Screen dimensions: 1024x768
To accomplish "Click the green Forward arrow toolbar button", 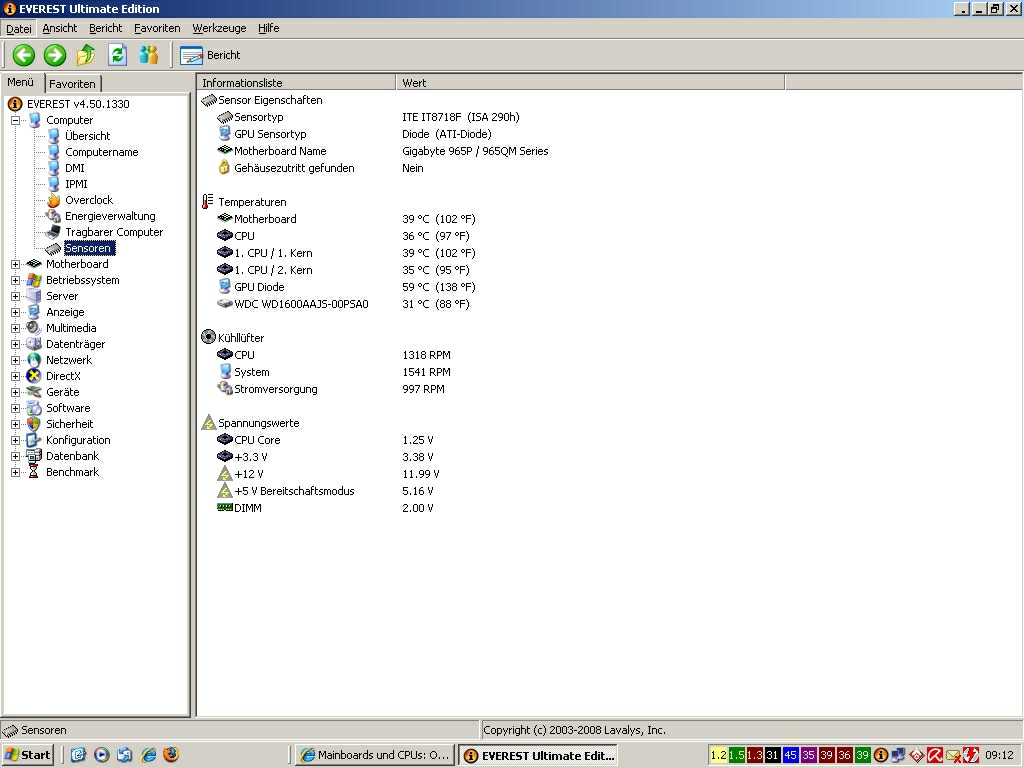I will point(55,55).
